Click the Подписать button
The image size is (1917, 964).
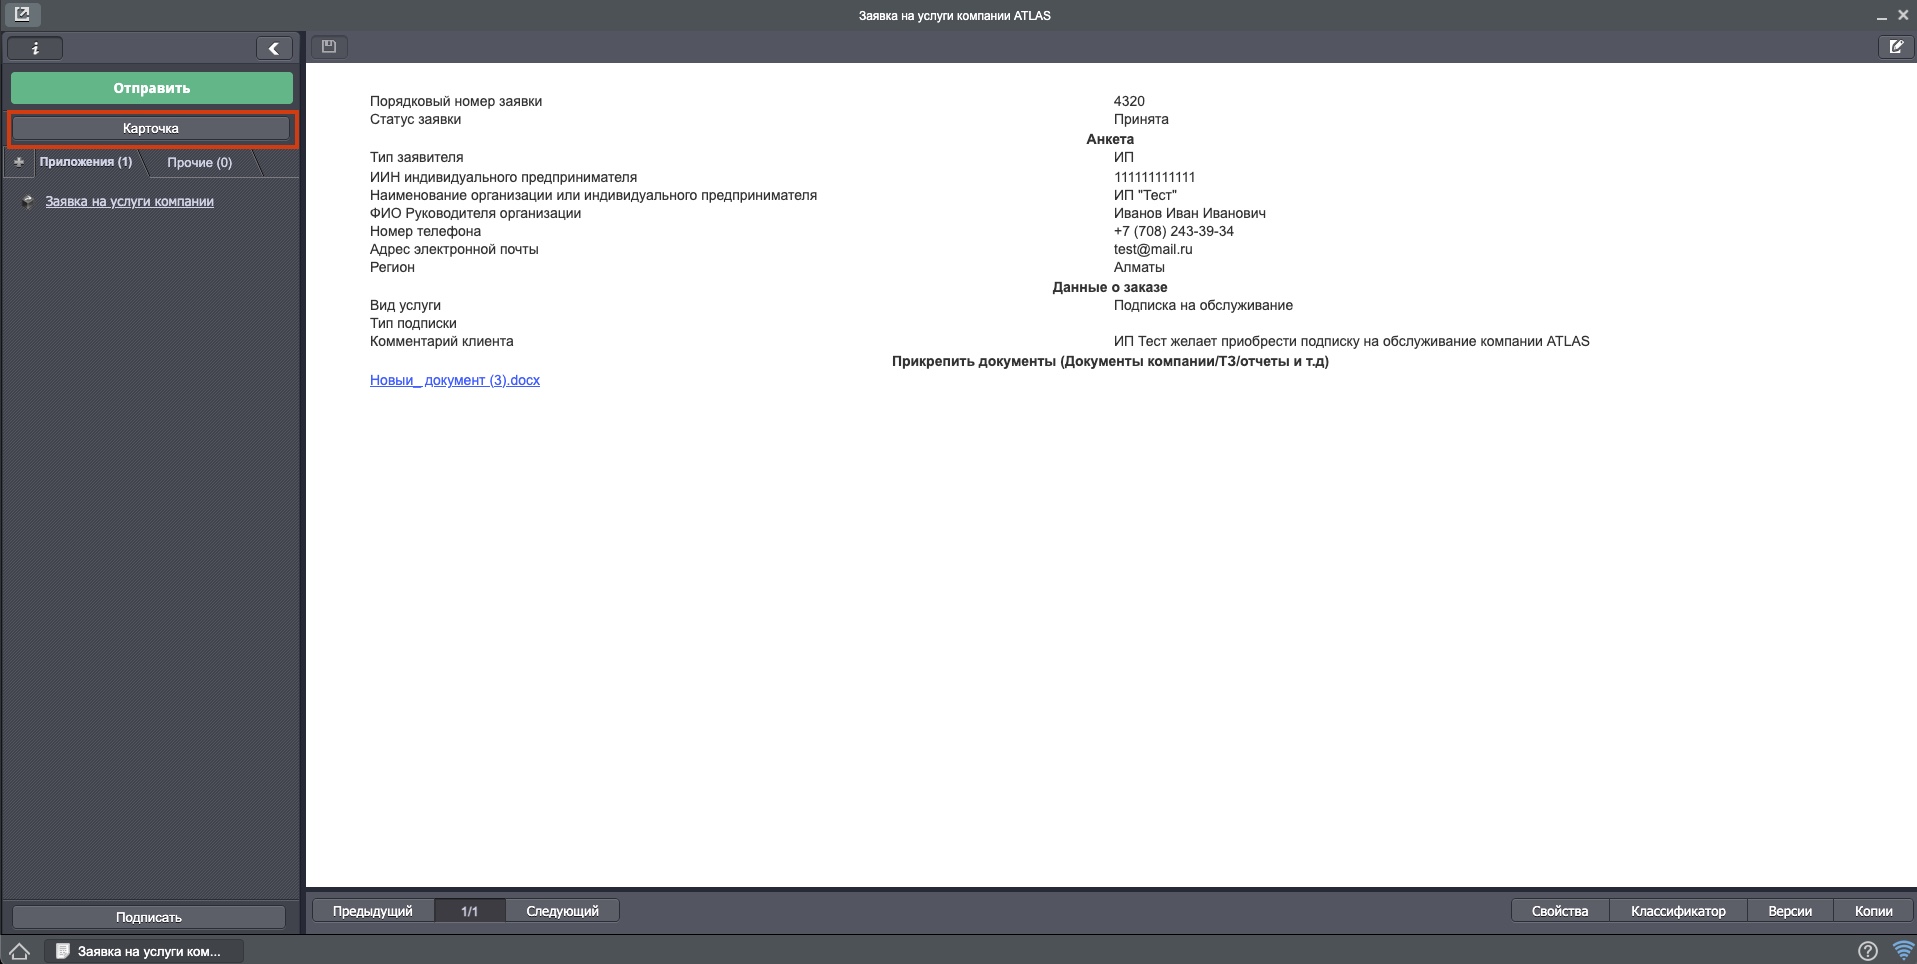tap(149, 917)
